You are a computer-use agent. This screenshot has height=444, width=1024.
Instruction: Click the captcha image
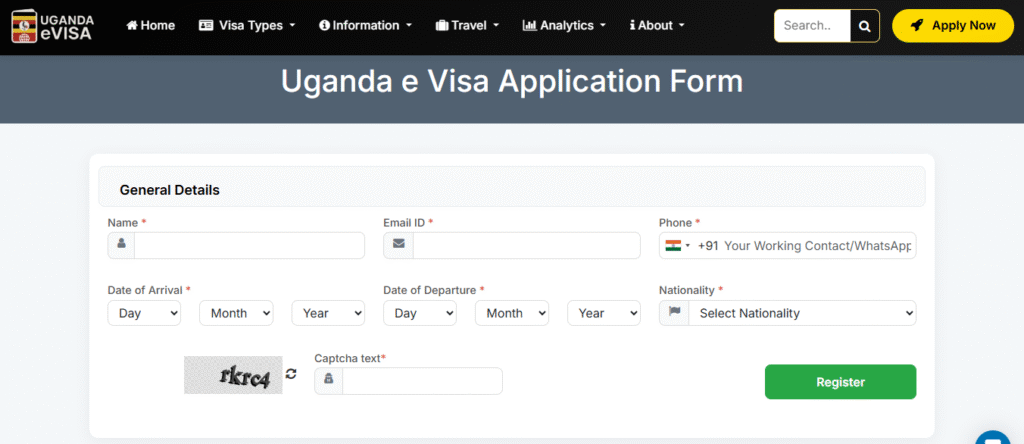pyautogui.click(x=233, y=374)
